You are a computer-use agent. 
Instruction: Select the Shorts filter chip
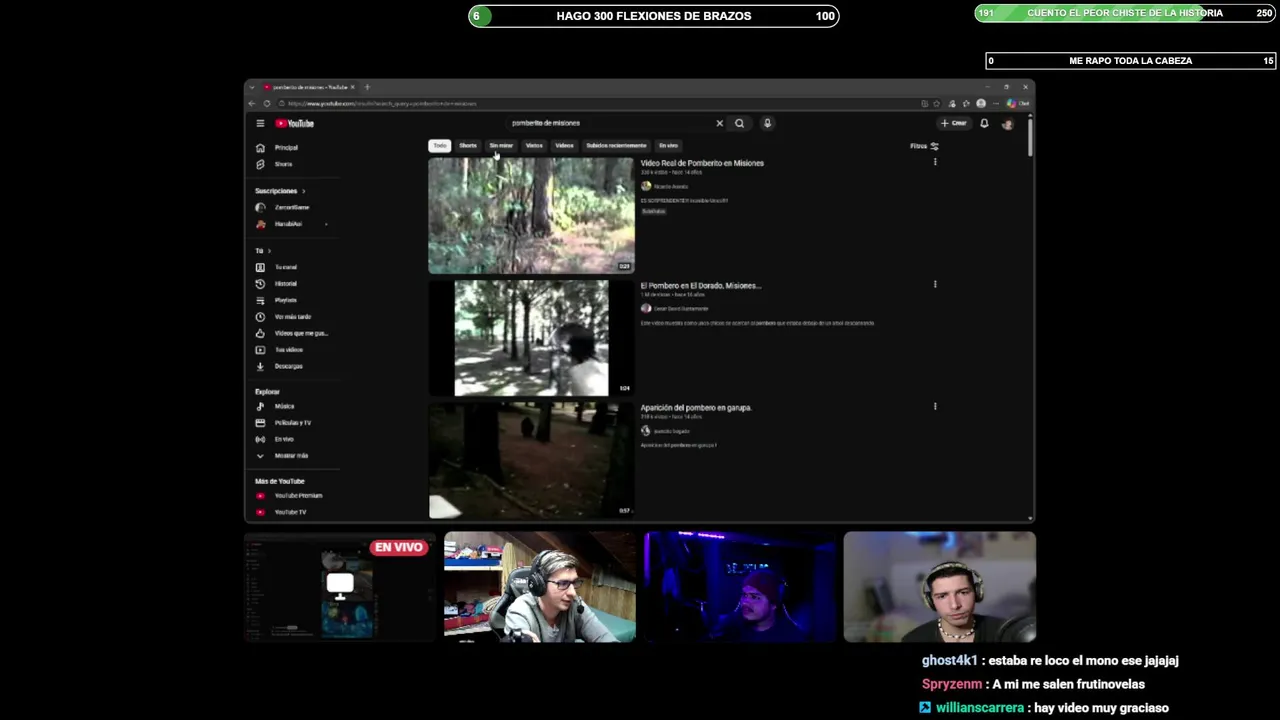coord(468,146)
